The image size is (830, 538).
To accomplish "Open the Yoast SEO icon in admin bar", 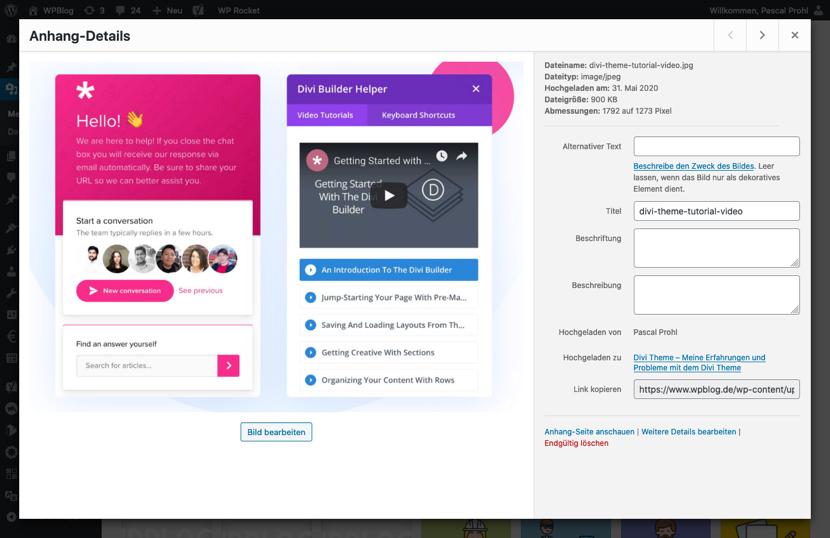I will 198,10.
